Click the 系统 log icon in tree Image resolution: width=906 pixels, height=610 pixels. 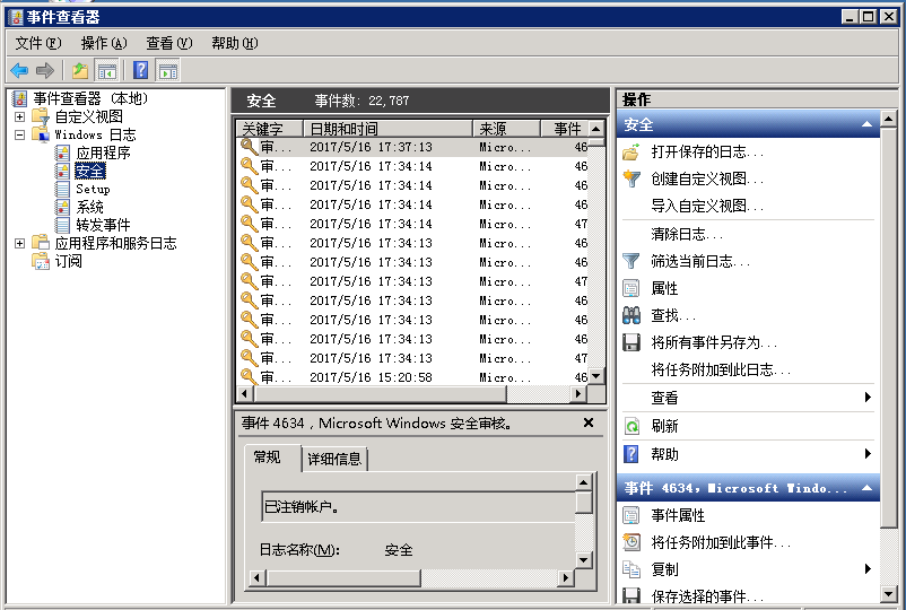[x=62, y=206]
